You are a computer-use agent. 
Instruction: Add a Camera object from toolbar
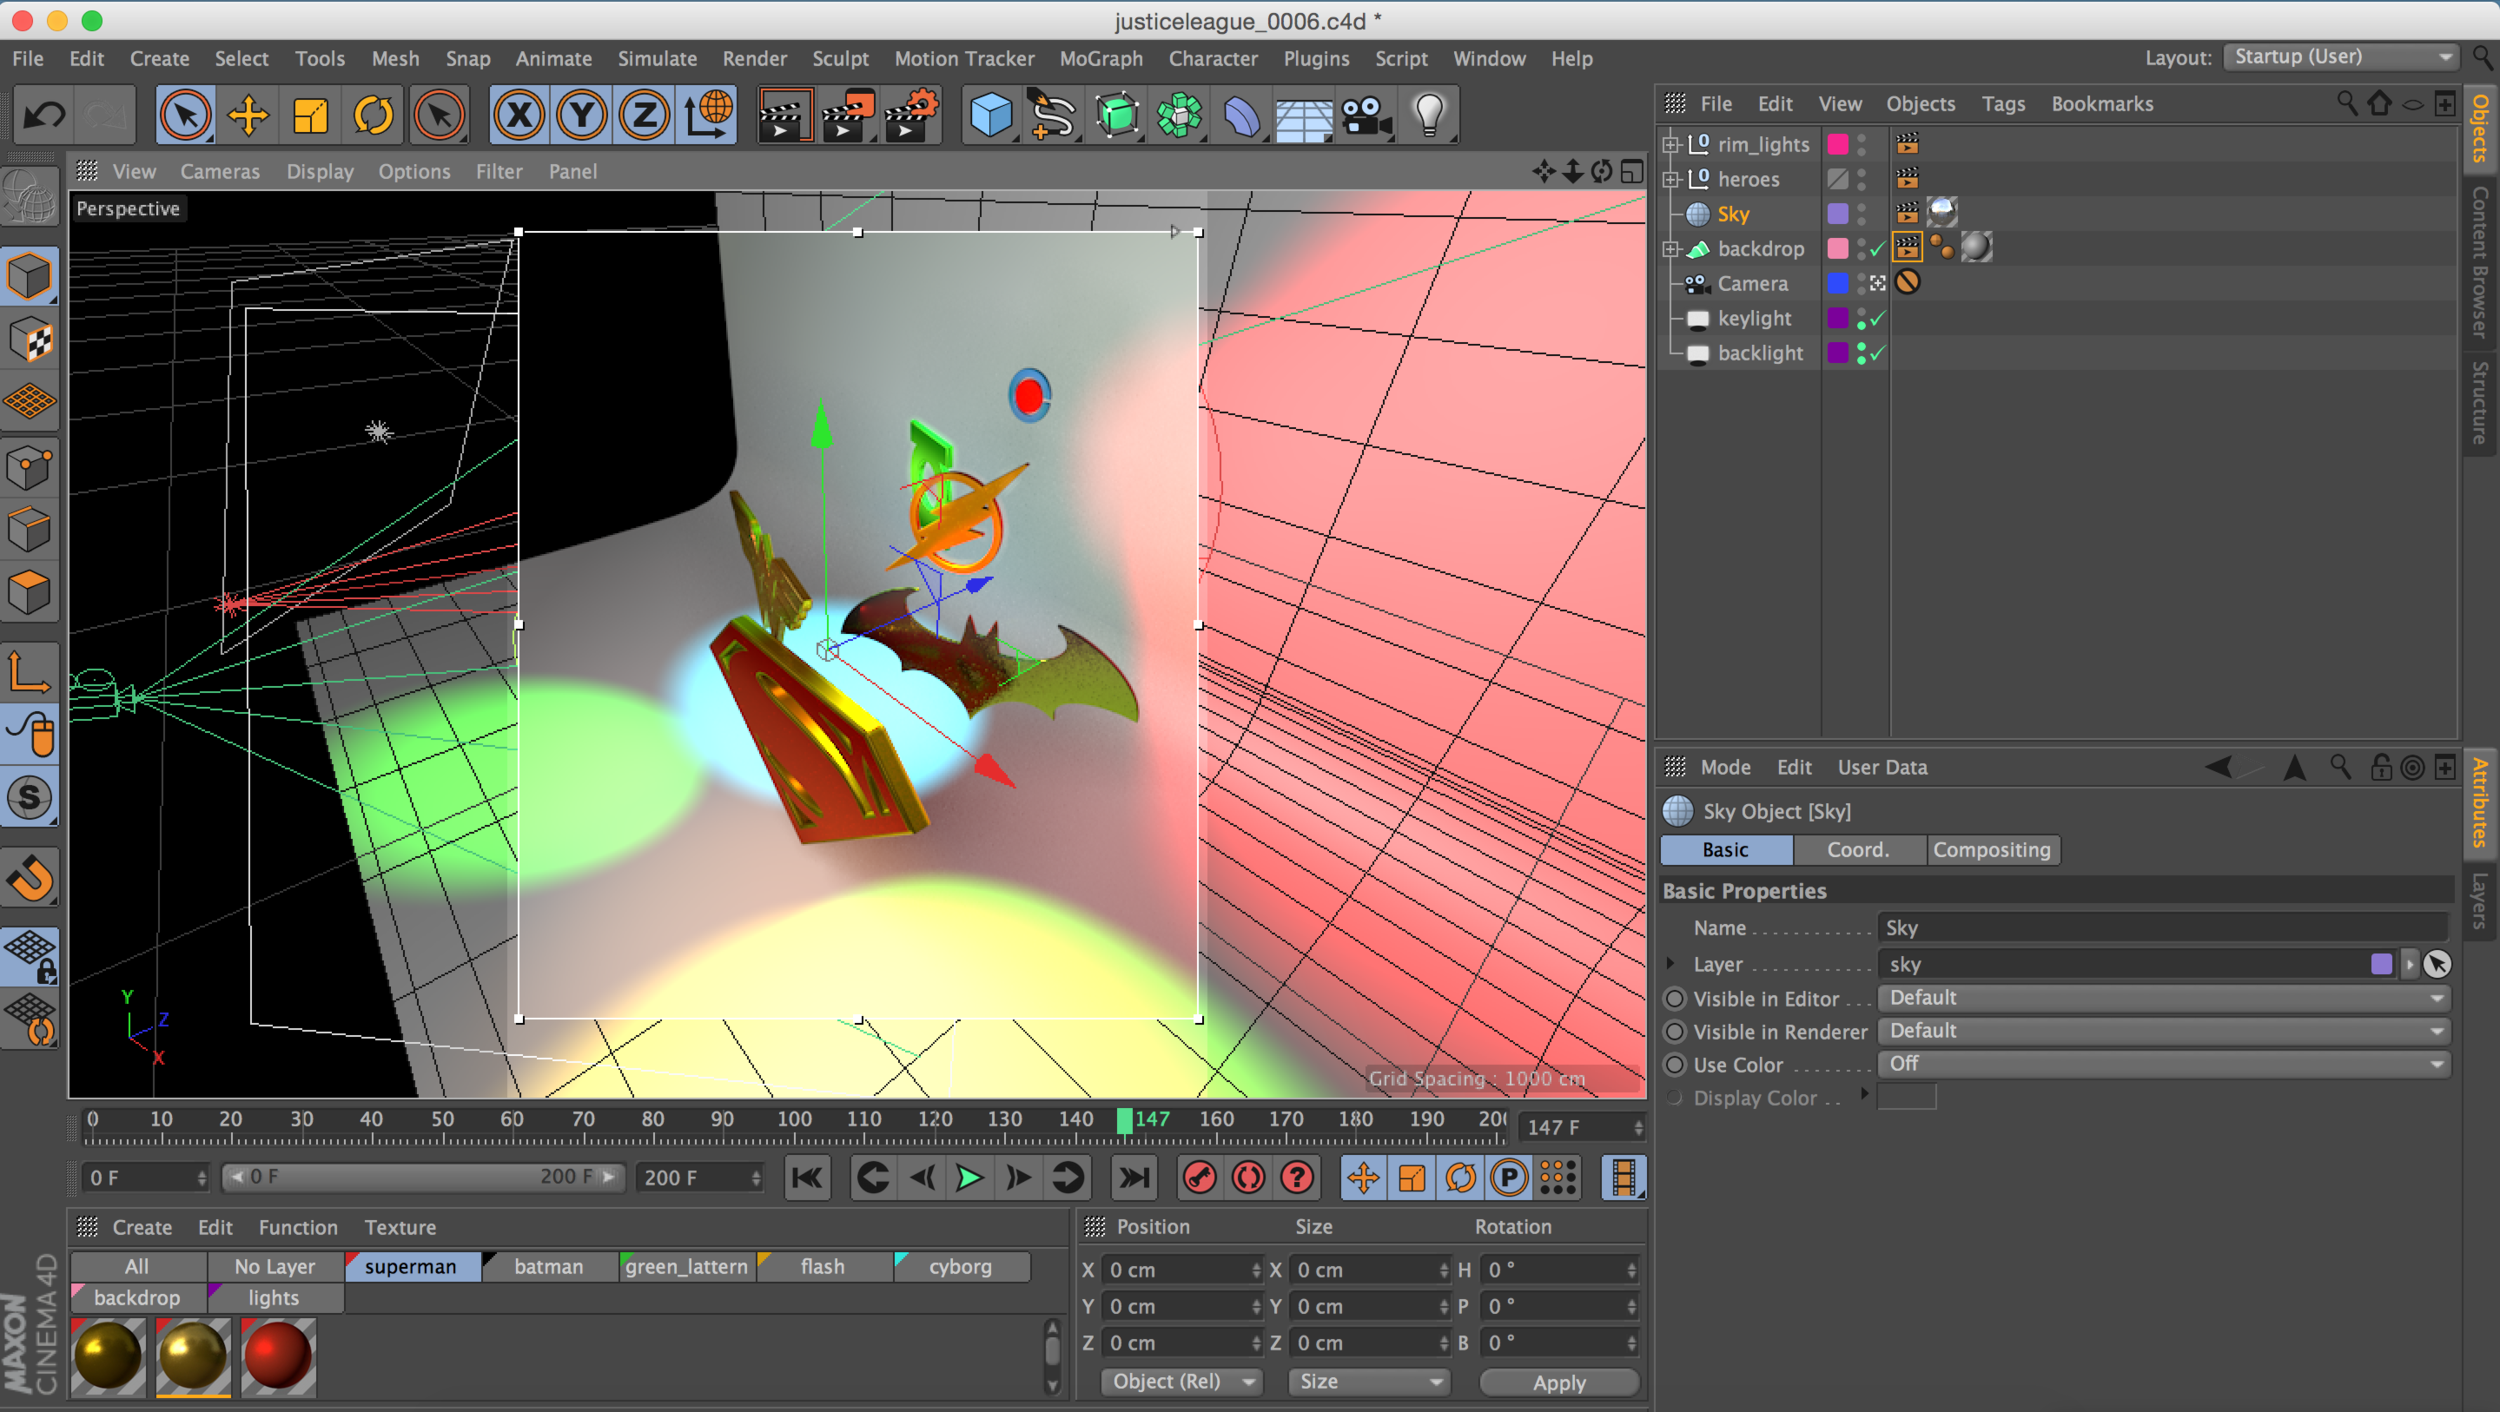pyautogui.click(x=1366, y=116)
